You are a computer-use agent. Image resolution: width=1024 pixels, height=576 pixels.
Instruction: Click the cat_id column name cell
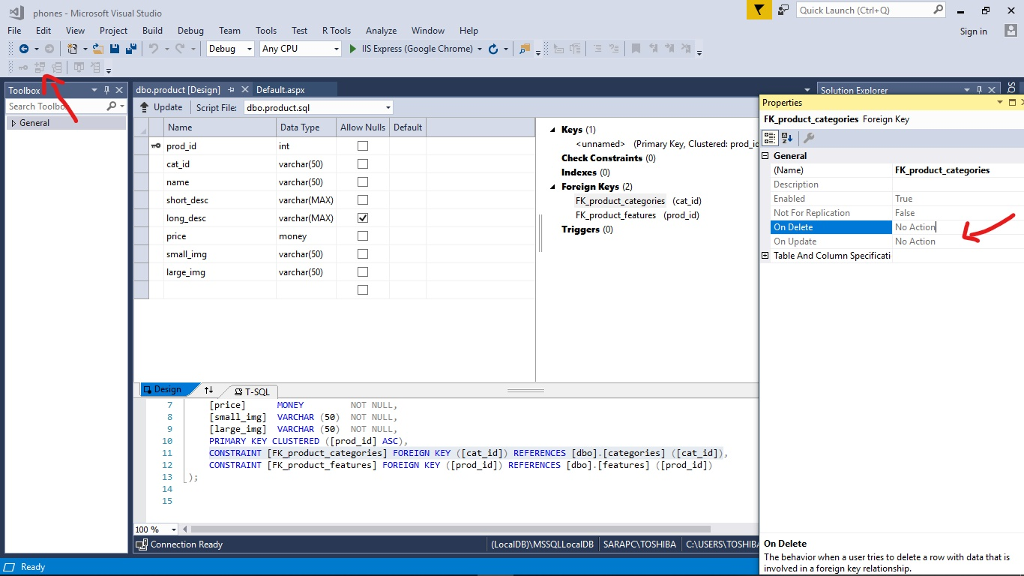(220, 165)
